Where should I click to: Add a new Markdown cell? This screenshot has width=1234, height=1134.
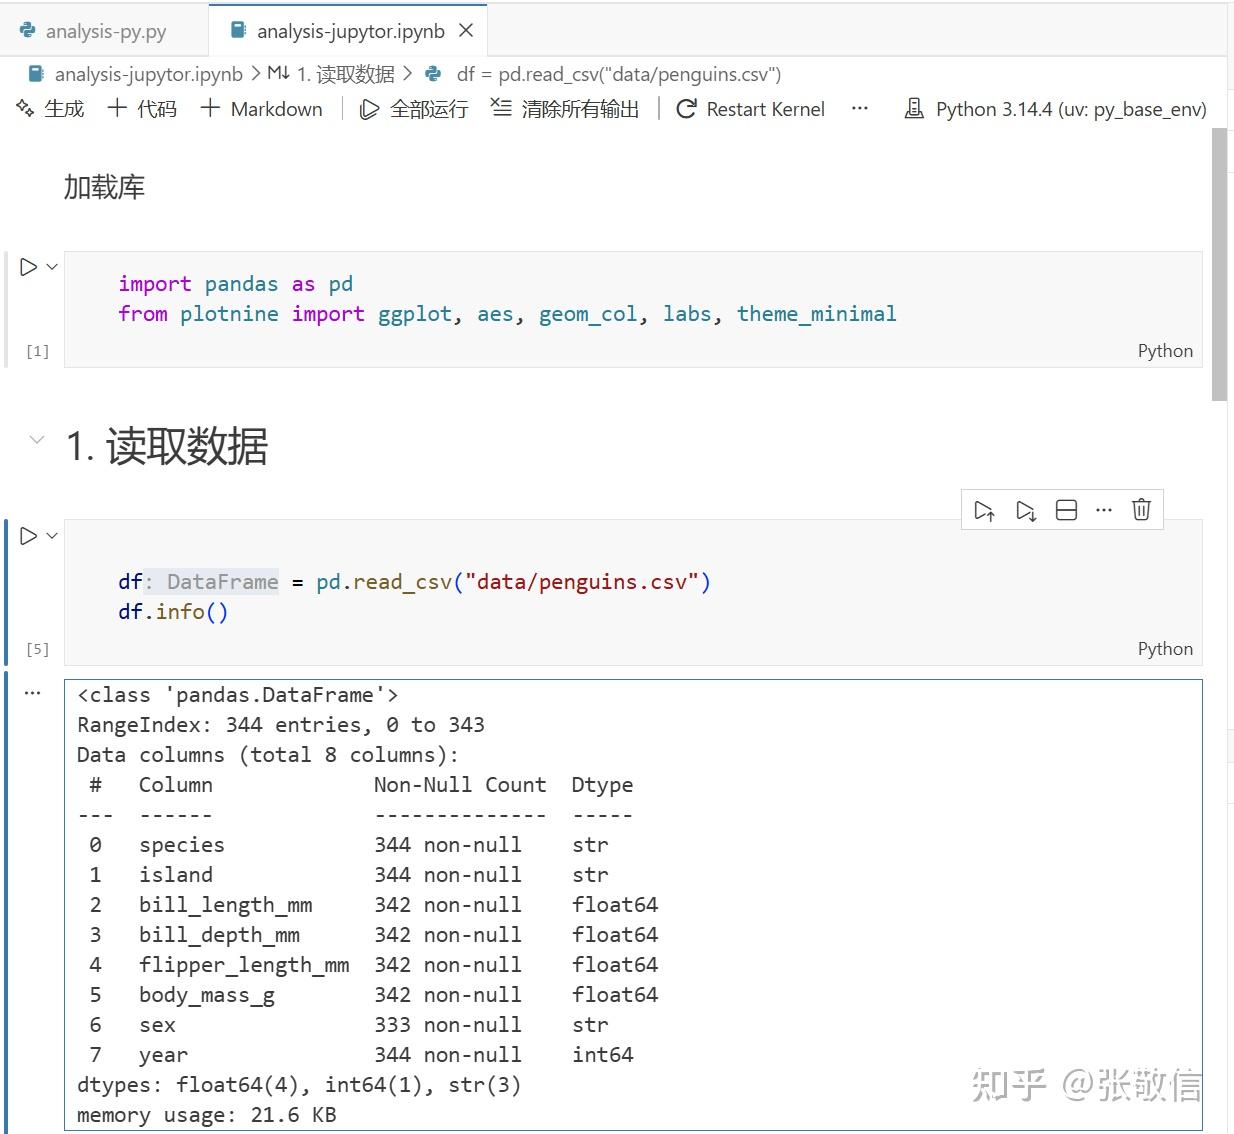[262, 109]
